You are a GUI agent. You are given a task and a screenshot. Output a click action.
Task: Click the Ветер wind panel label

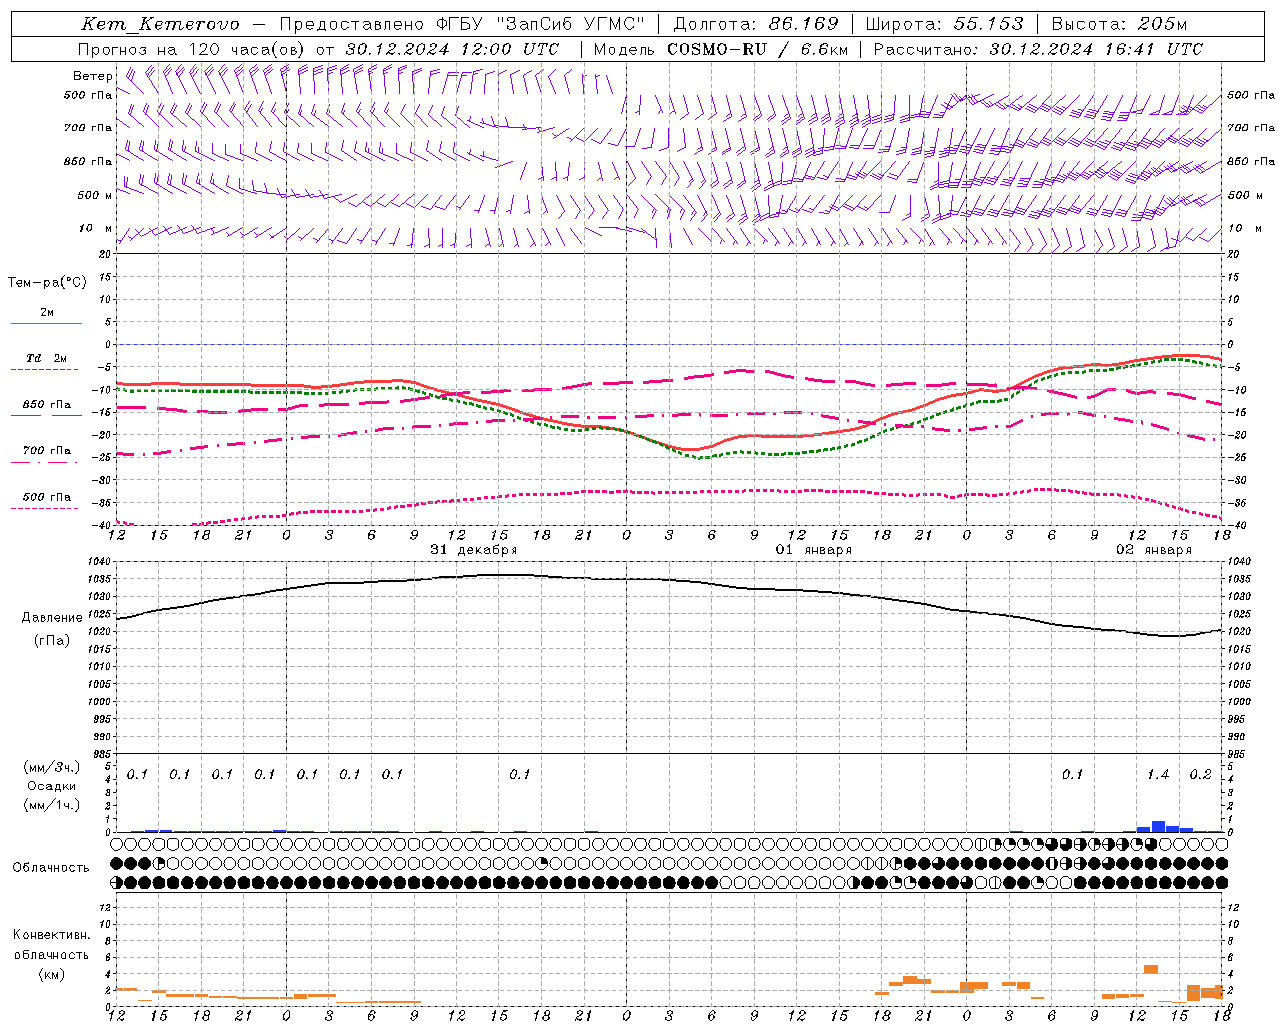pos(92,76)
